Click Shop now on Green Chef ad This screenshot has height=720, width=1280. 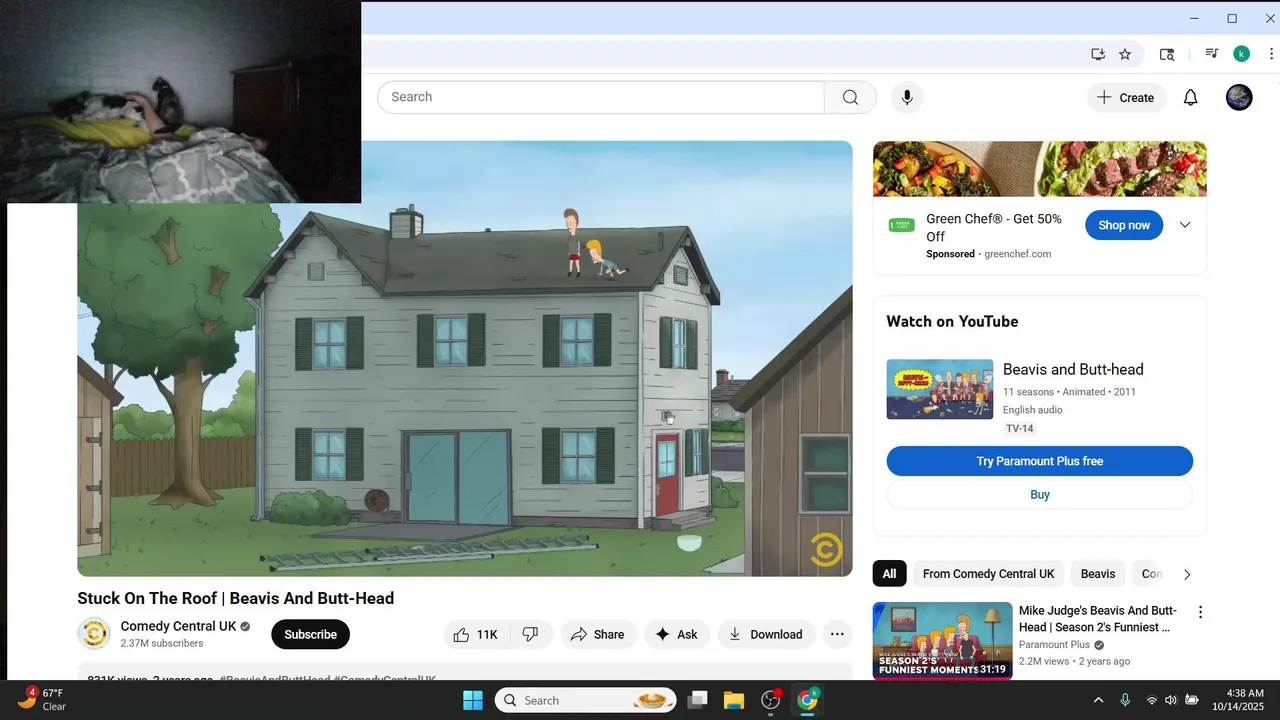(x=1124, y=225)
